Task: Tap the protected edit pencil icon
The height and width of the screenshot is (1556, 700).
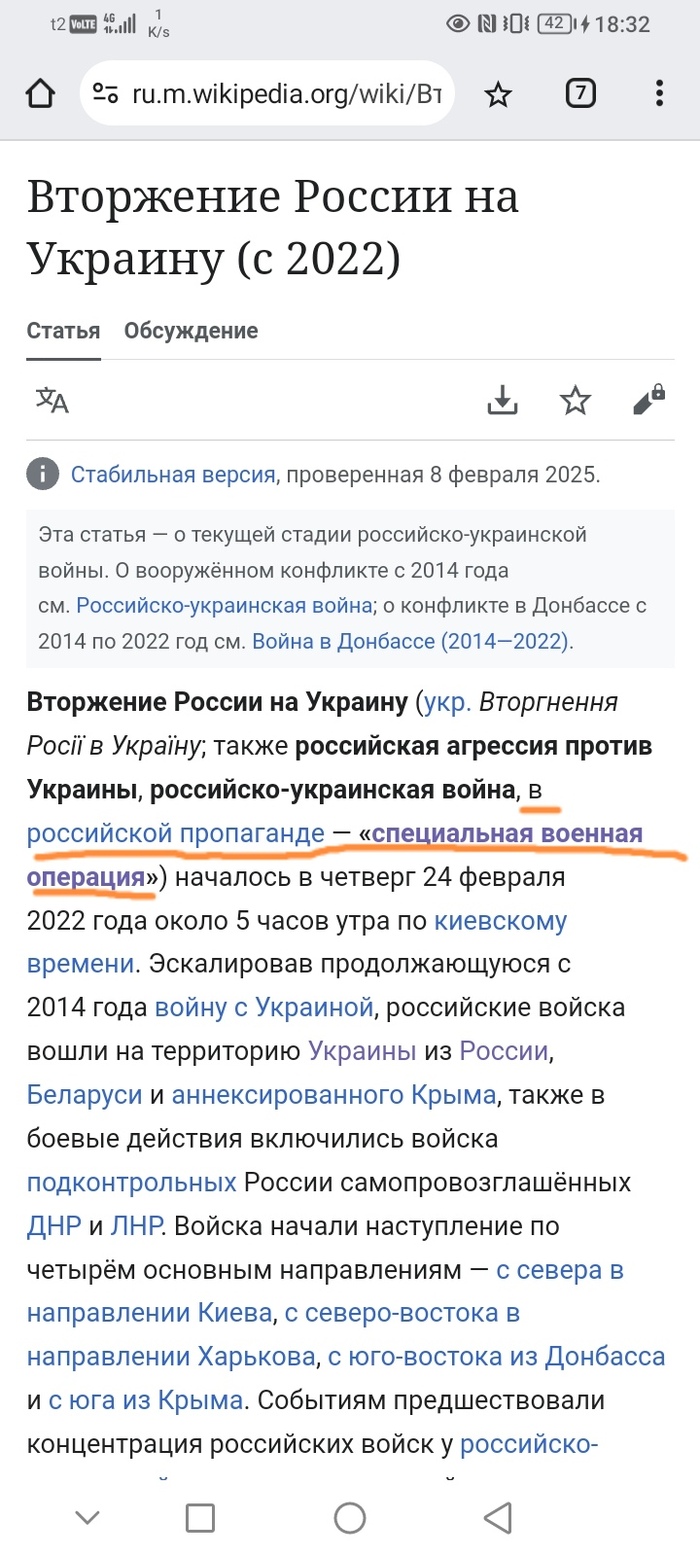Action: [x=648, y=401]
